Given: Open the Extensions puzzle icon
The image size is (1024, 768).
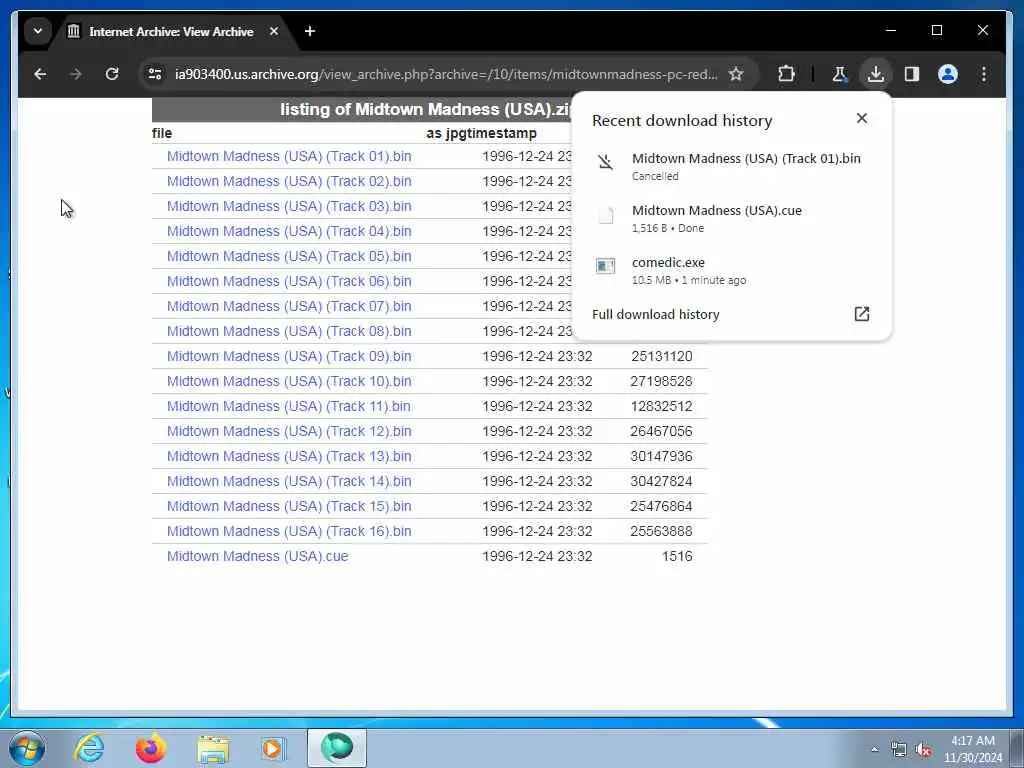Looking at the screenshot, I should tap(786, 74).
